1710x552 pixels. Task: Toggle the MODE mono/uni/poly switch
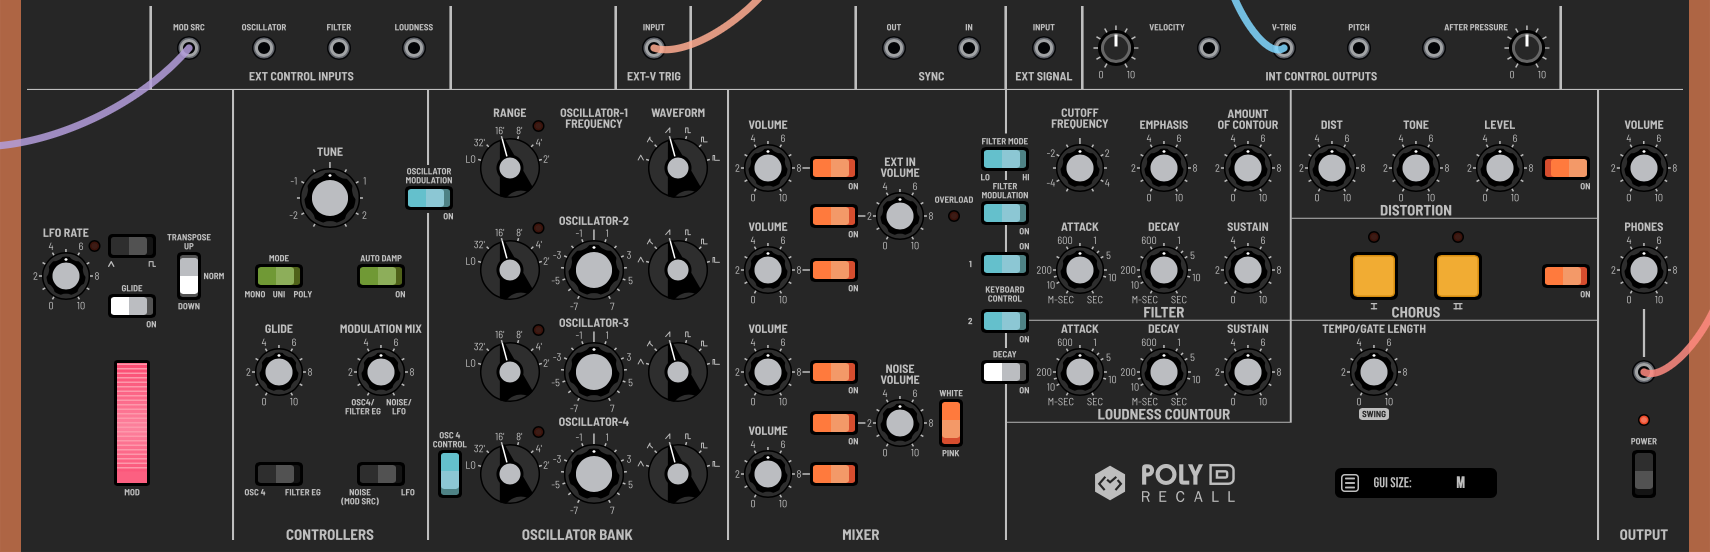[279, 276]
